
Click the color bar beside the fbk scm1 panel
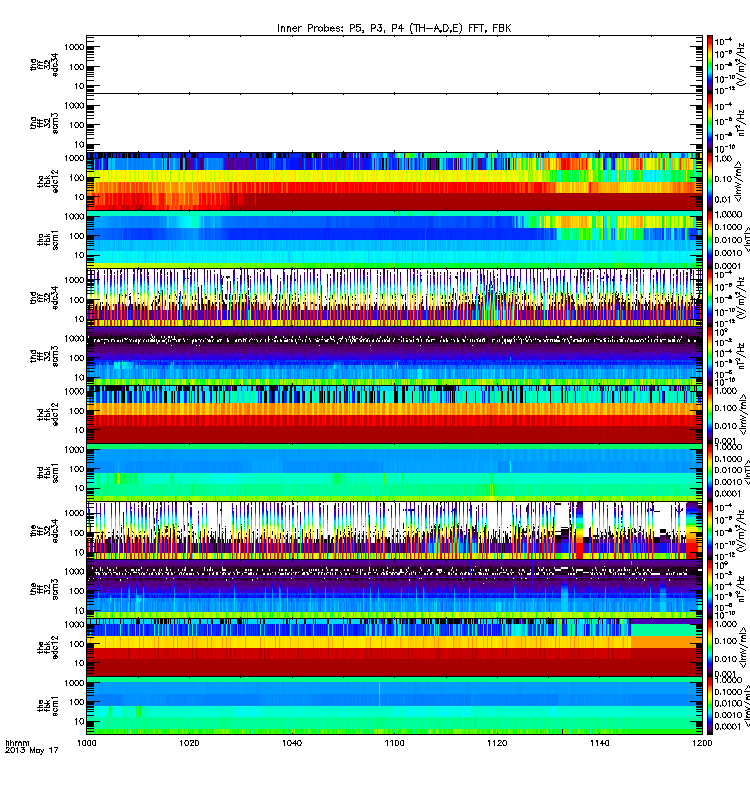click(x=710, y=706)
